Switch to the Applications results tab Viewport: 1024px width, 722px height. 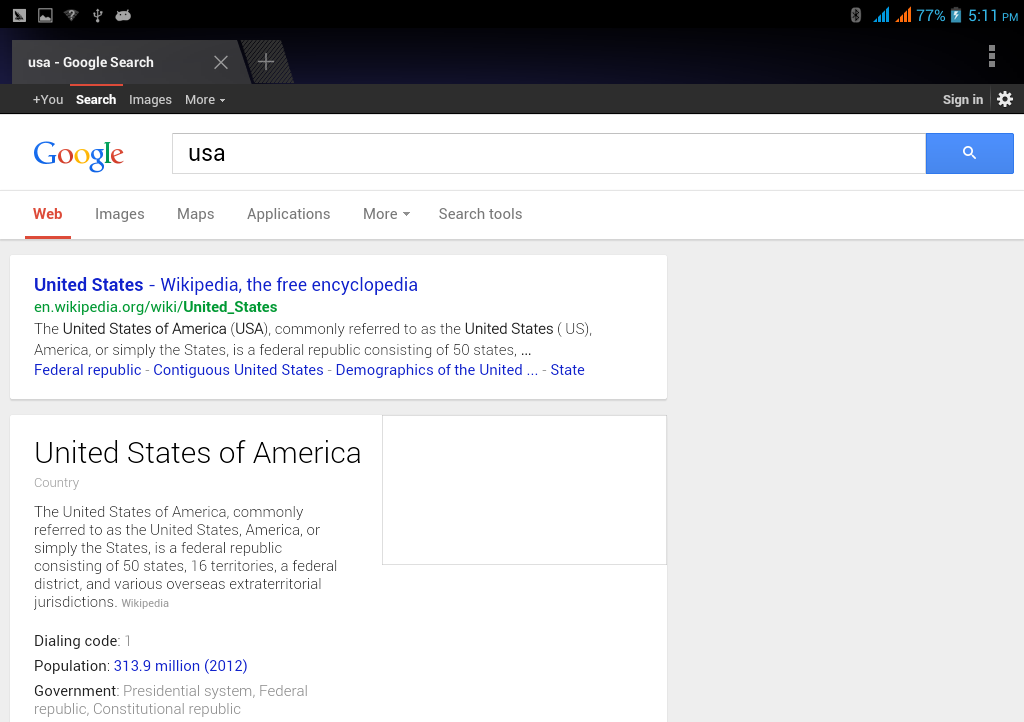(x=289, y=214)
